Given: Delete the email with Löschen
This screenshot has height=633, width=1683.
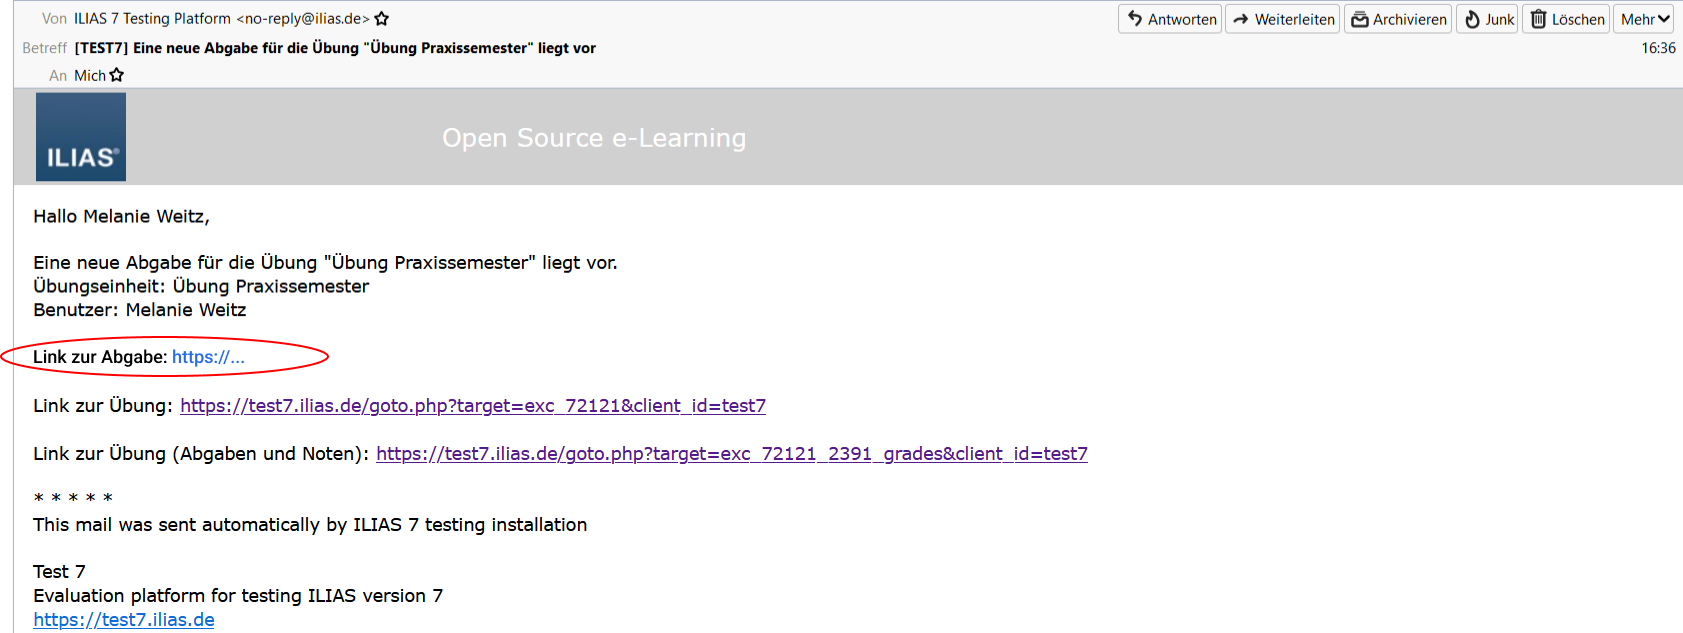Looking at the screenshot, I should (1566, 19).
